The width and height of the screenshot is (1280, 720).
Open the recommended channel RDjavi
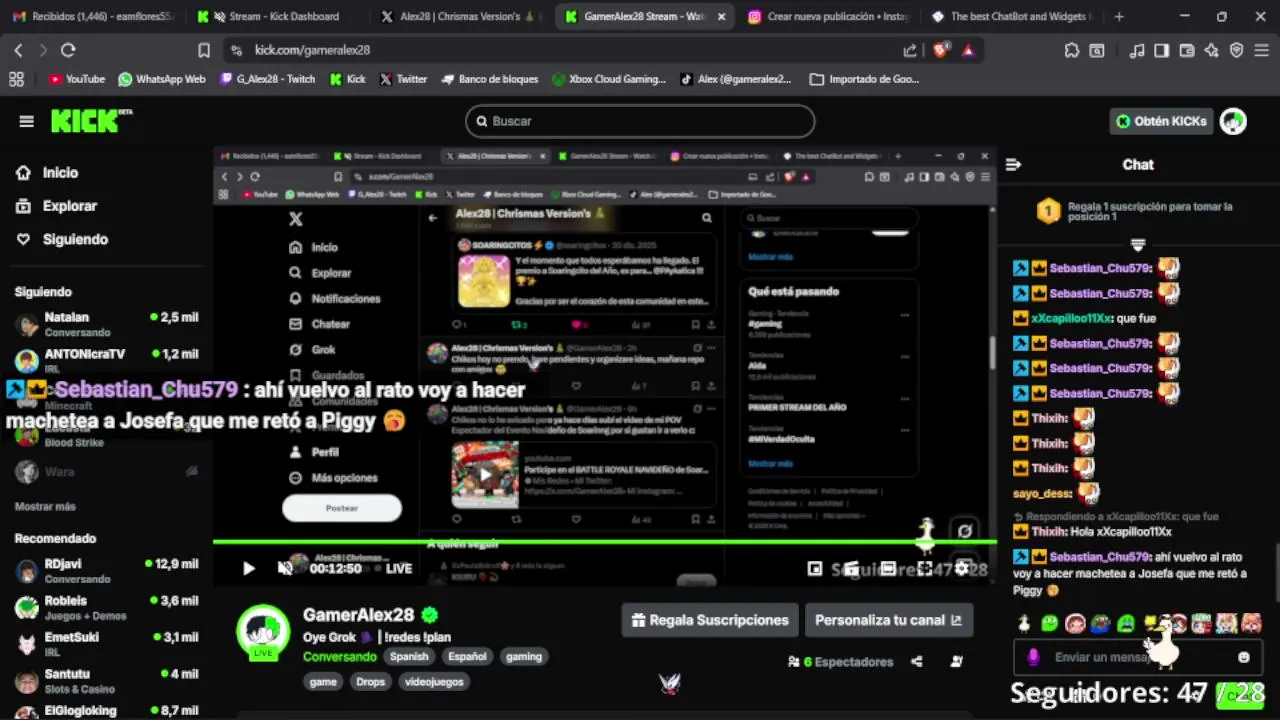(x=105, y=570)
